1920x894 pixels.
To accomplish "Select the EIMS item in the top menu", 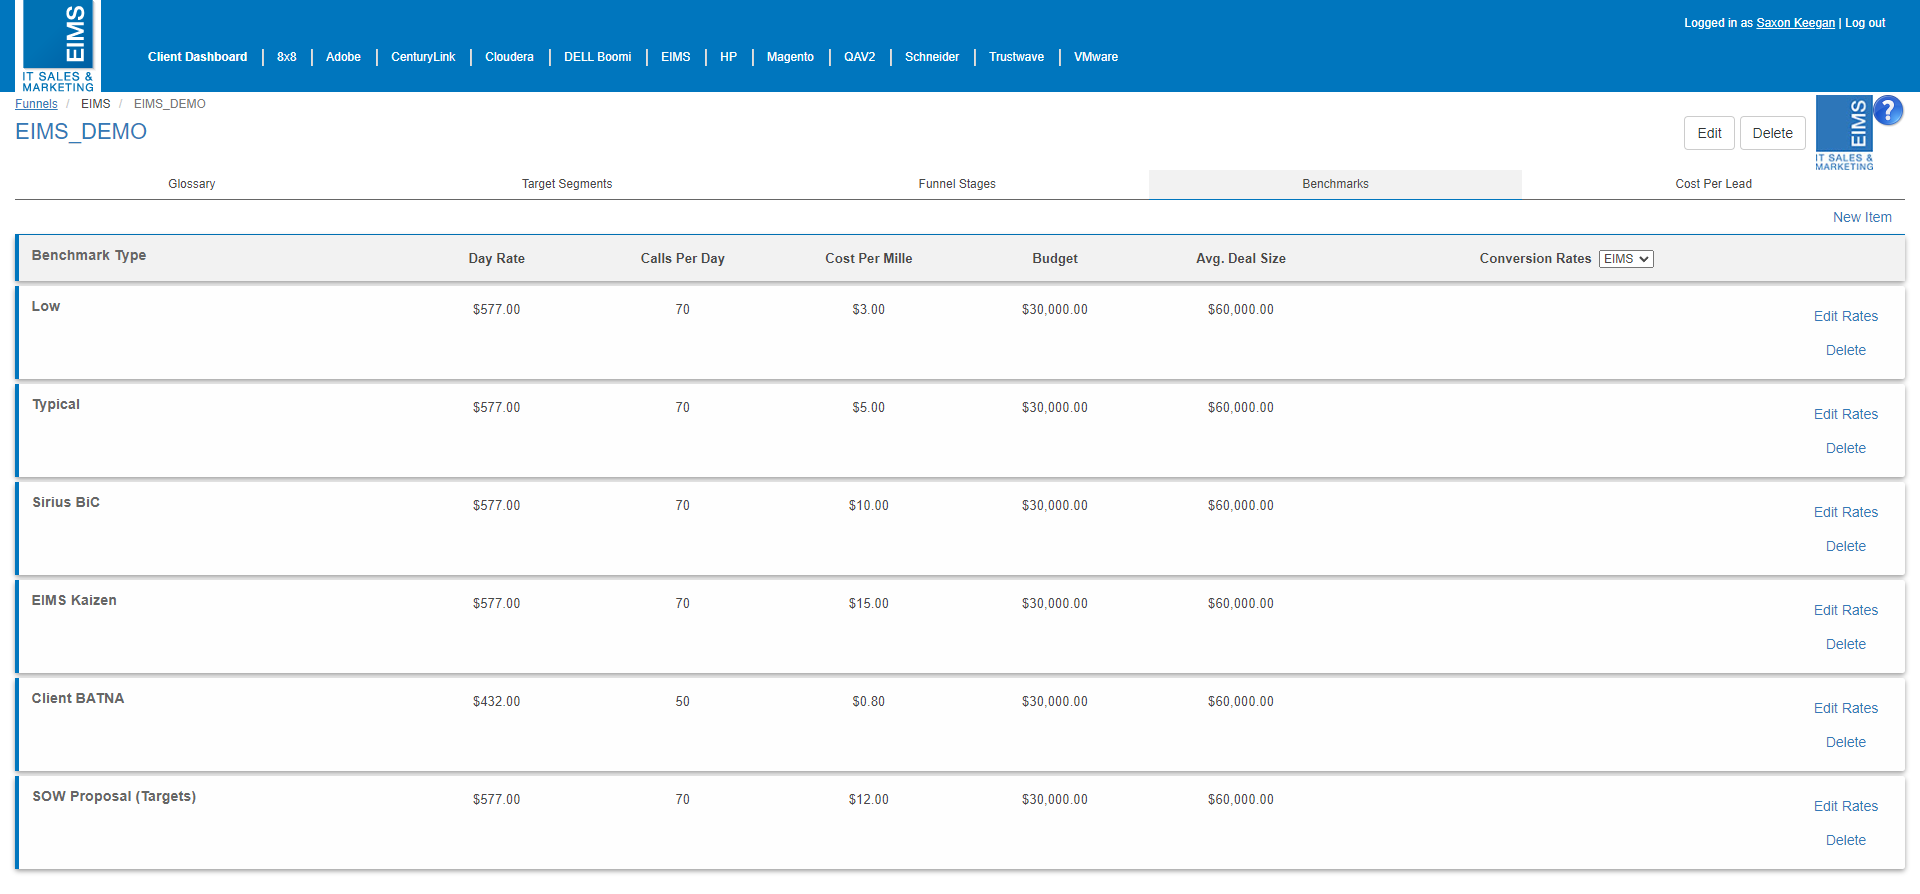I will click(675, 57).
